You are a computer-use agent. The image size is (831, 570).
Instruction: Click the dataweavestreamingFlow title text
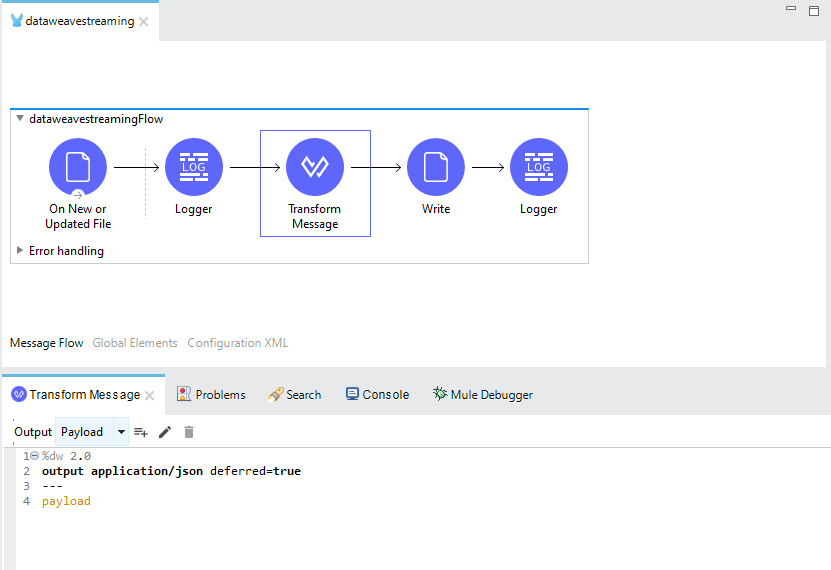pos(96,119)
